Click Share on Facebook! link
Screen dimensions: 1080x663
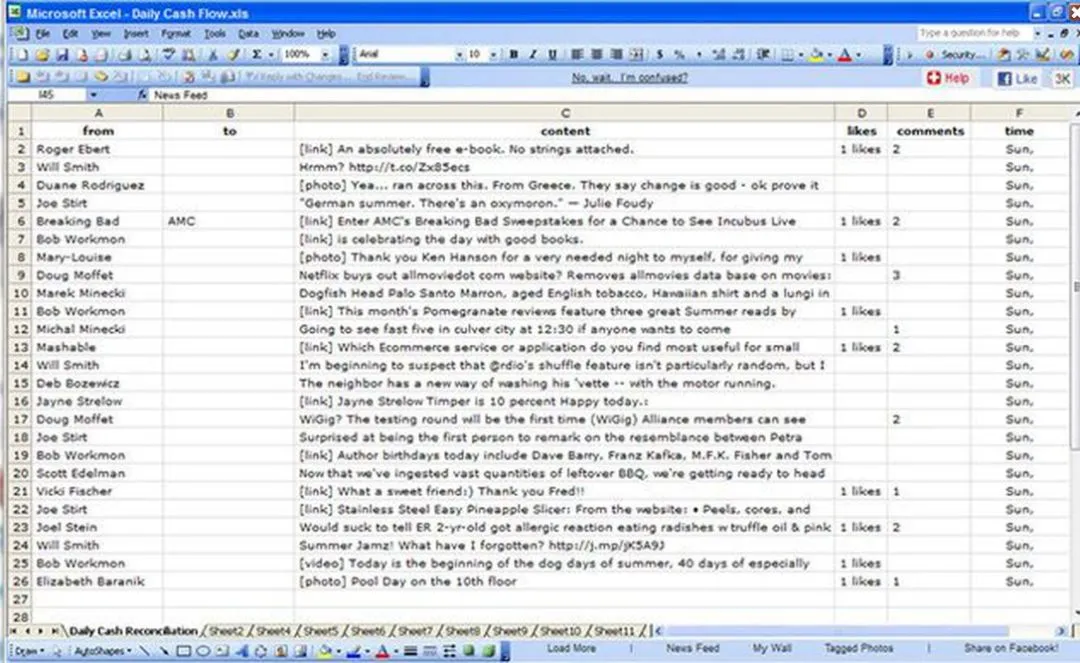click(x=1010, y=648)
